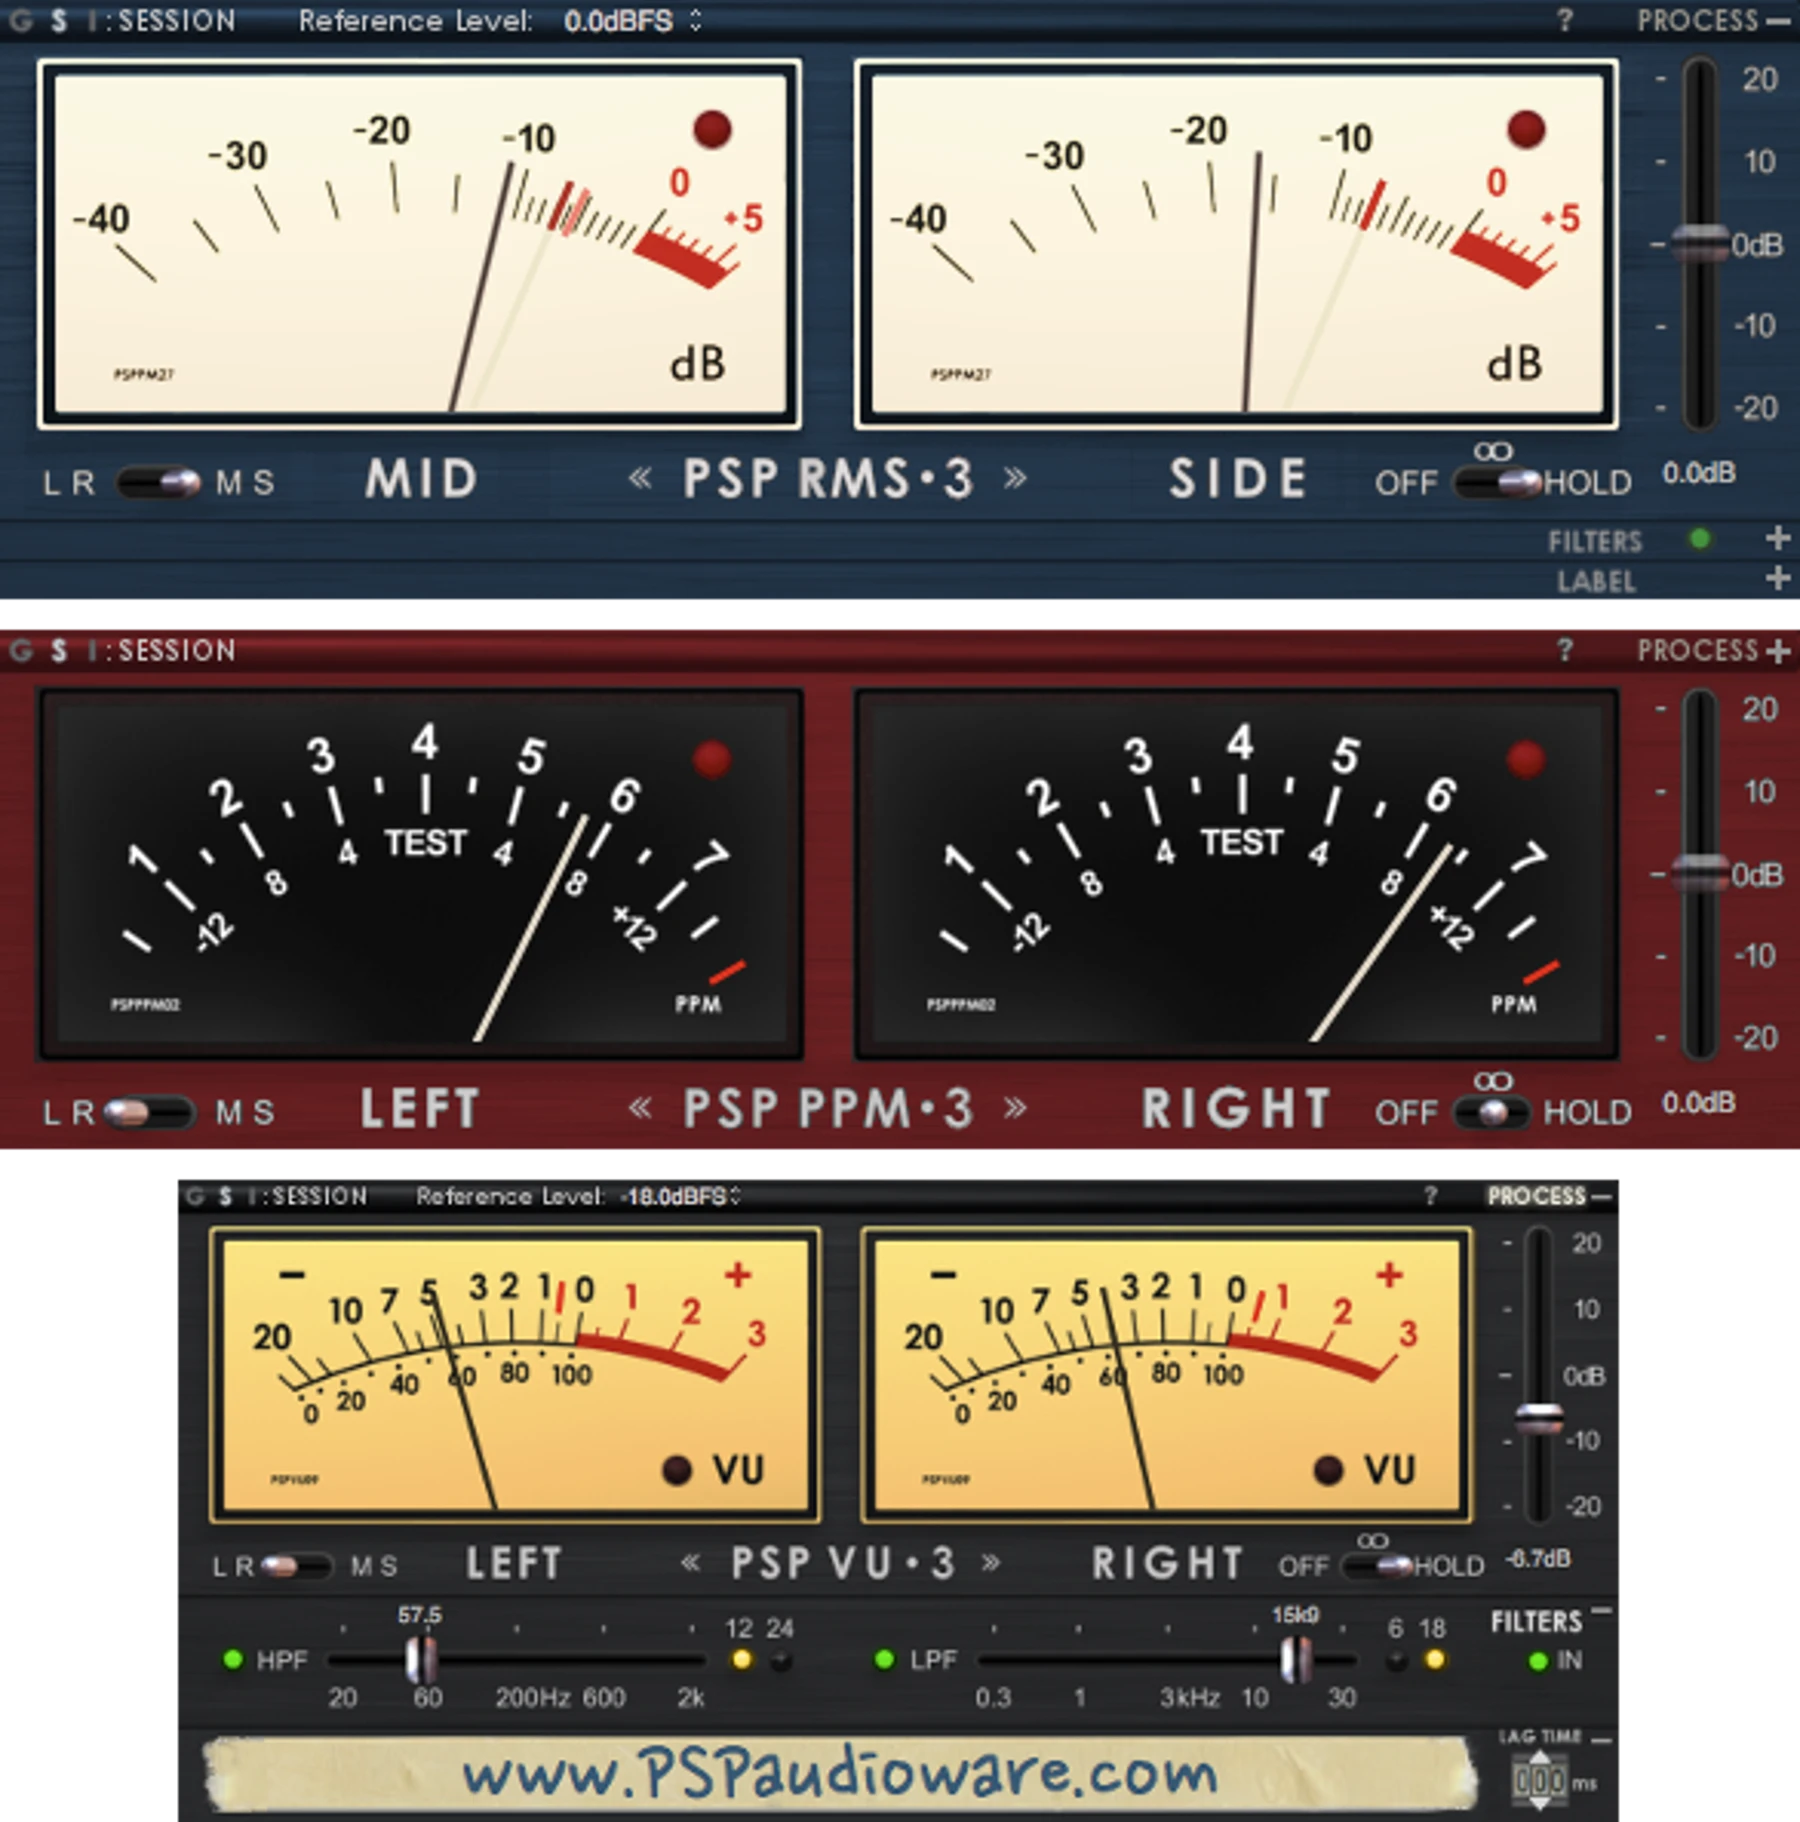
Task: Reset the overload LED on the PPM RIGHT meter
Action: [x=1526, y=759]
